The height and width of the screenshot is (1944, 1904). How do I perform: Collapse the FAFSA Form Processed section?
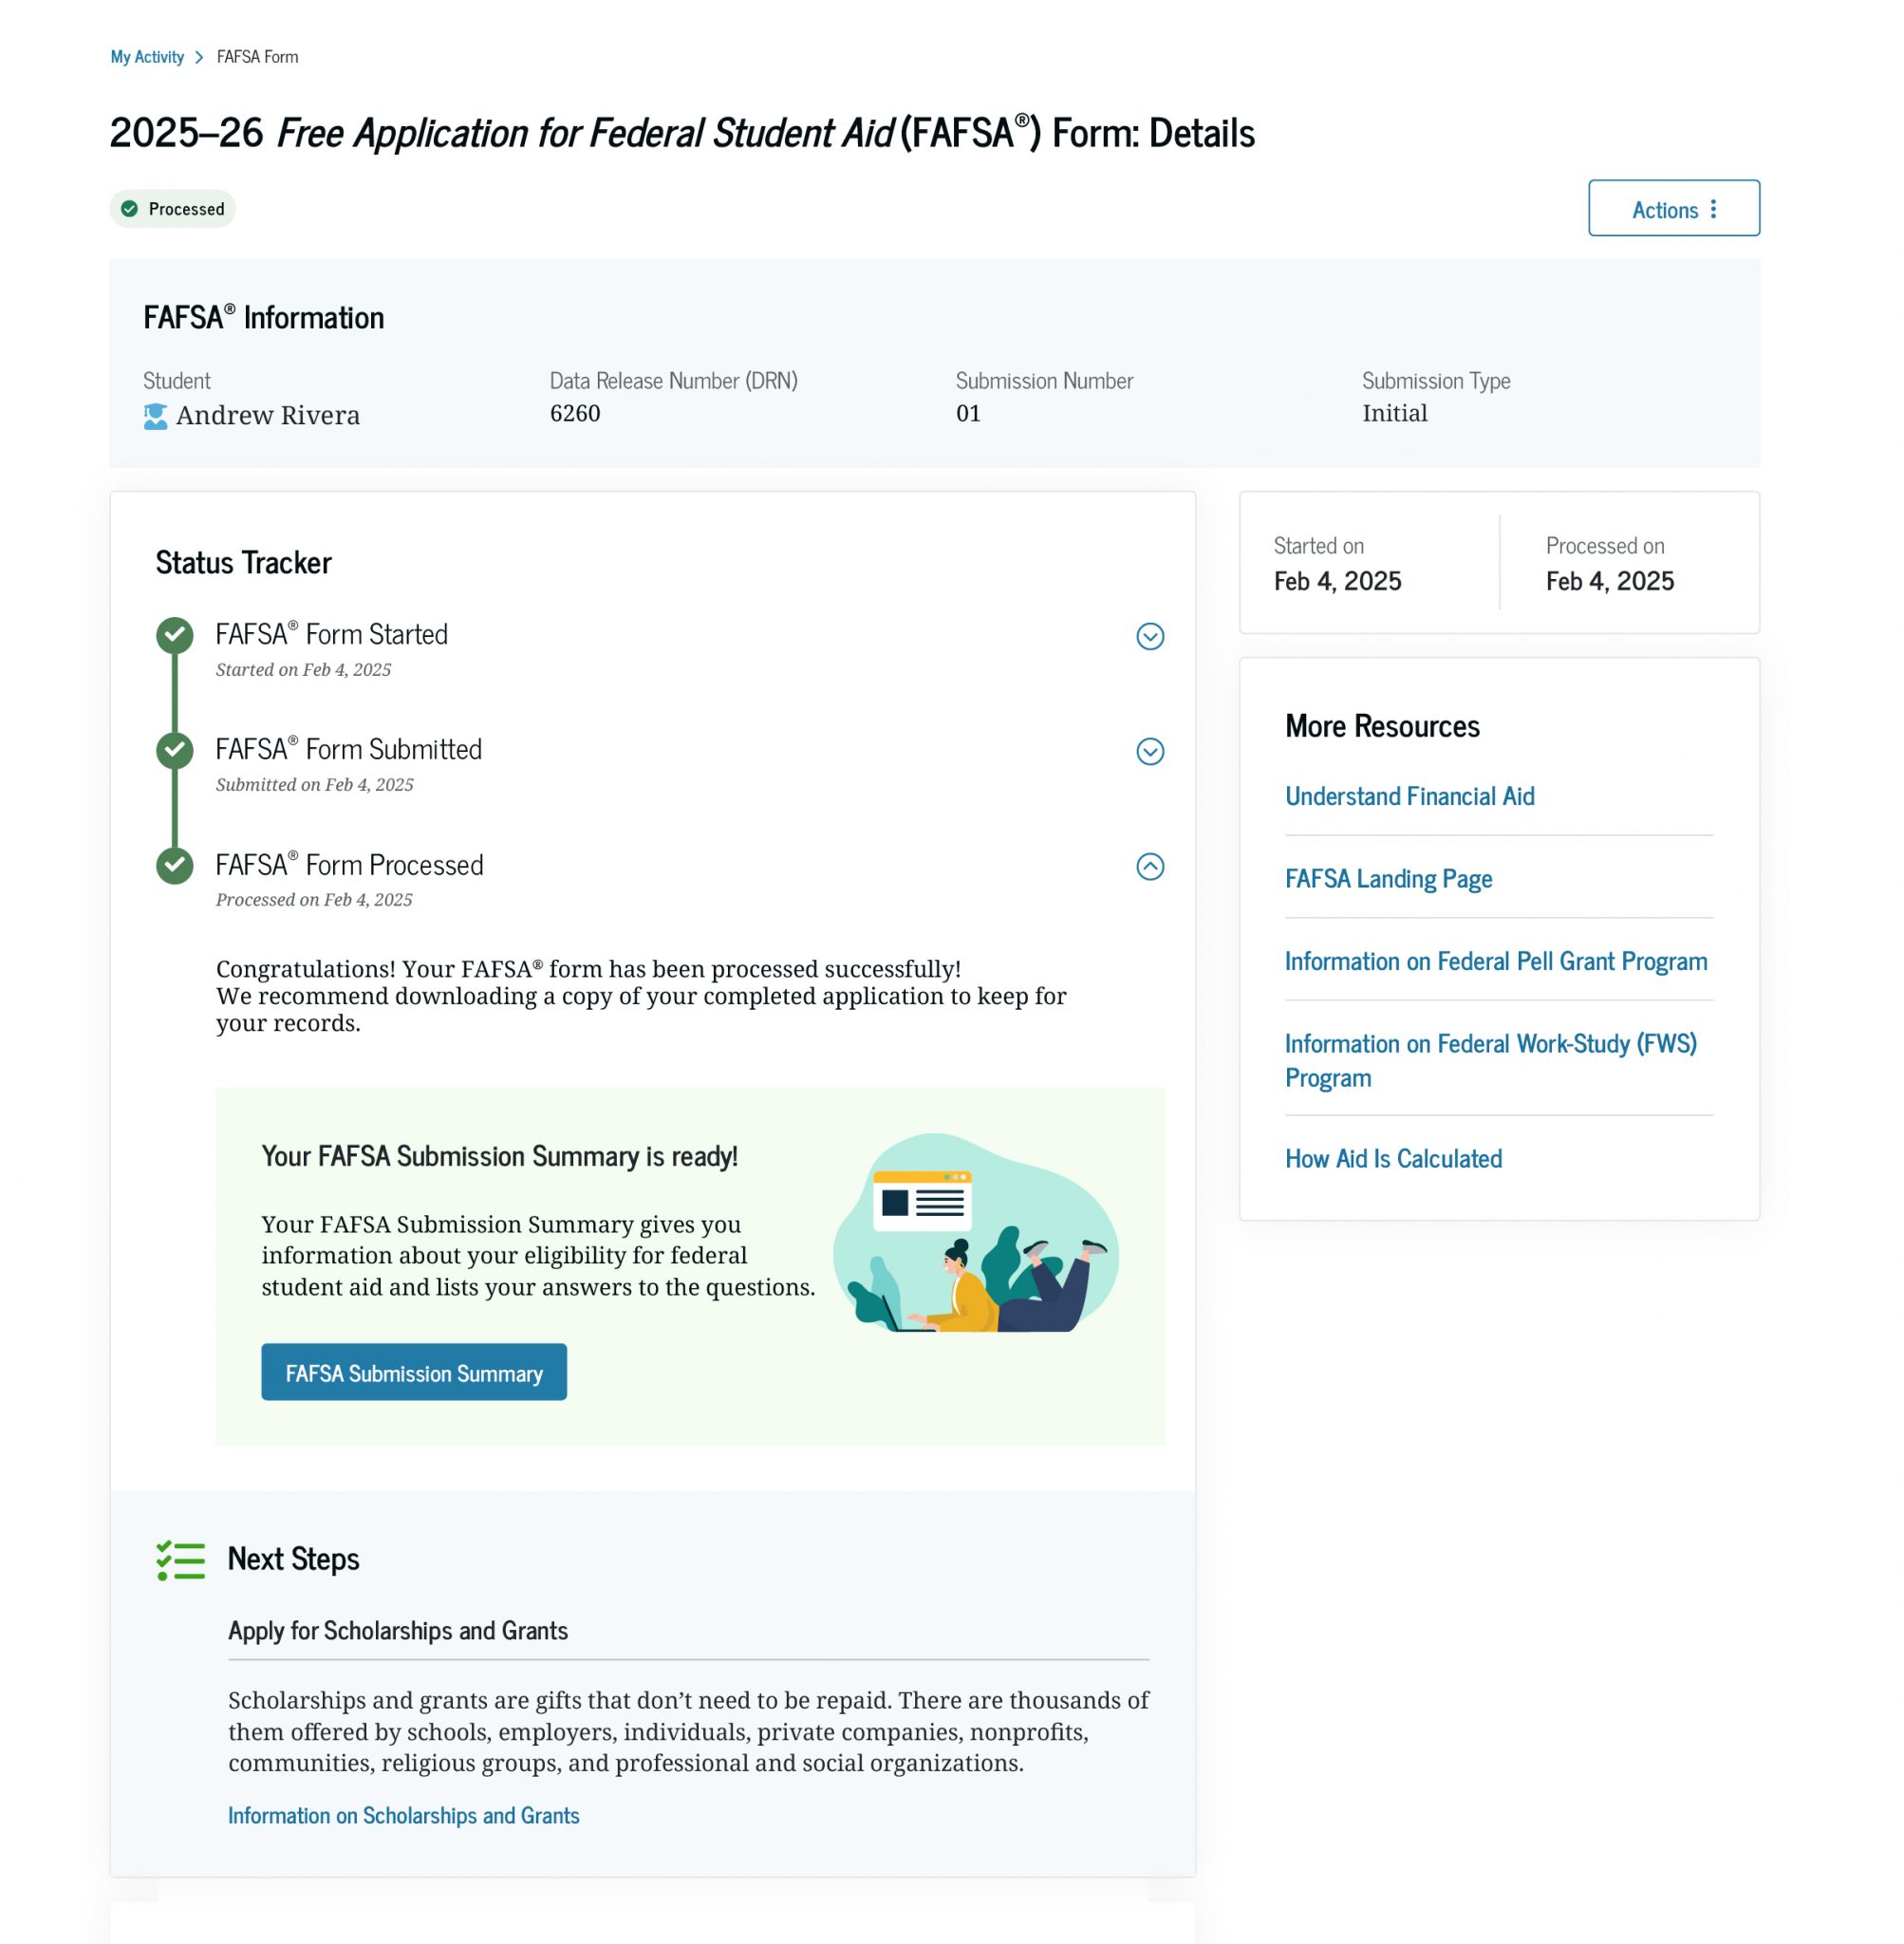click(x=1150, y=866)
